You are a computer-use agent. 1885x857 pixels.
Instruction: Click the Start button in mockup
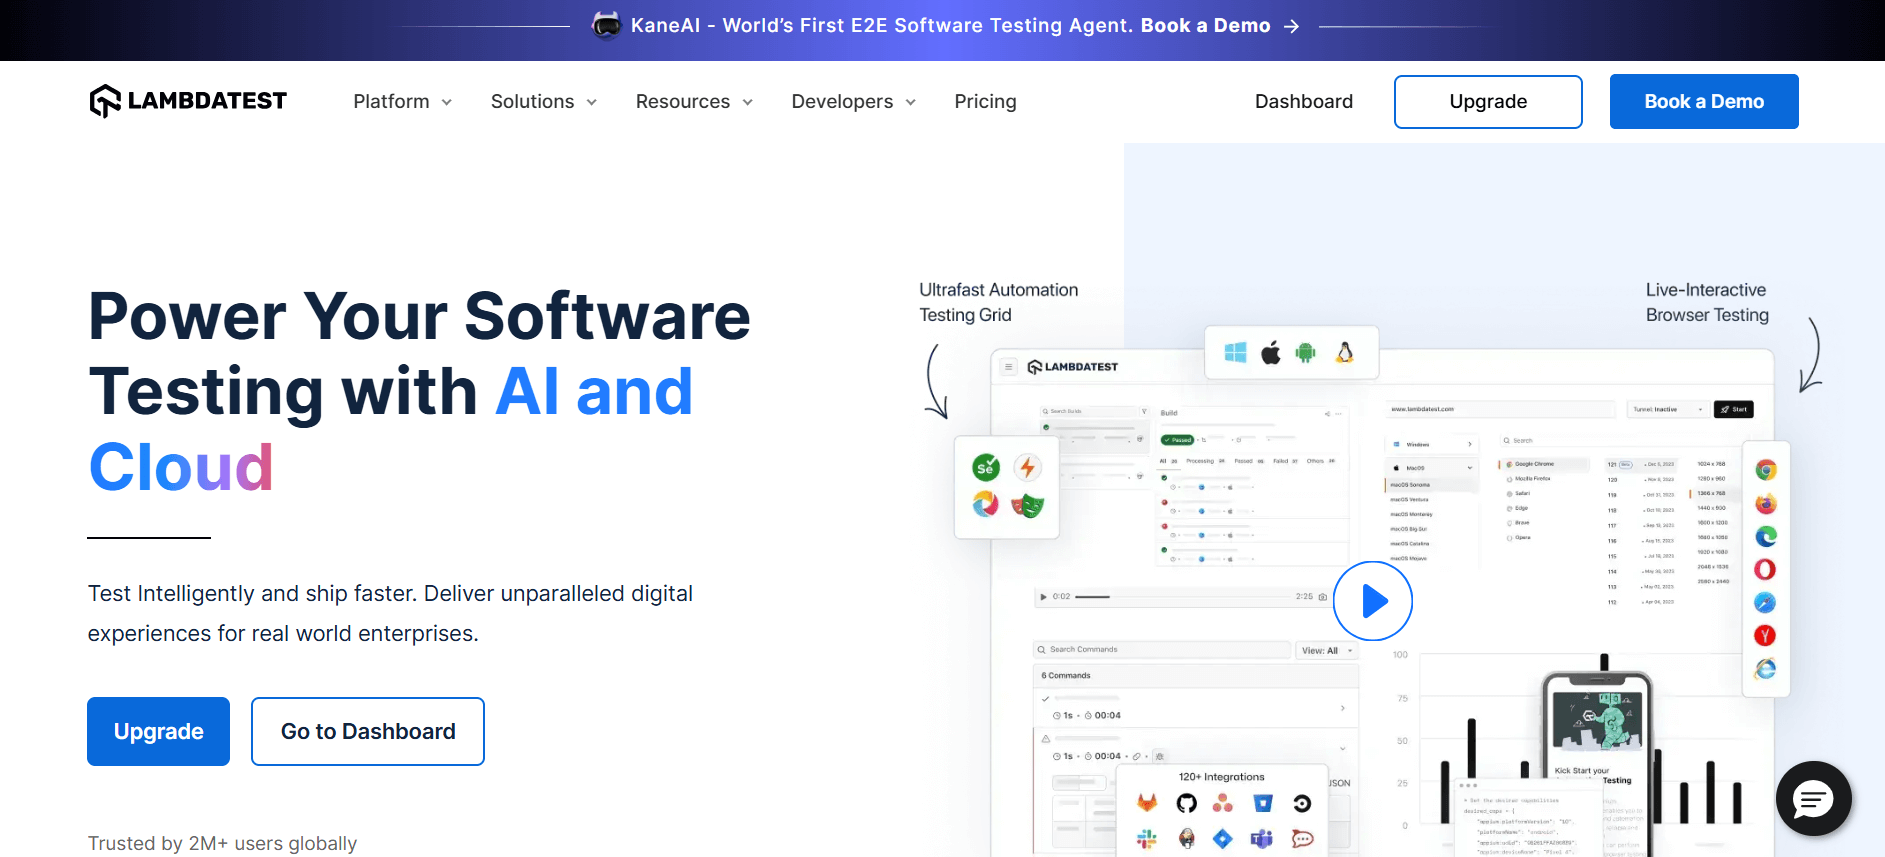click(1734, 409)
